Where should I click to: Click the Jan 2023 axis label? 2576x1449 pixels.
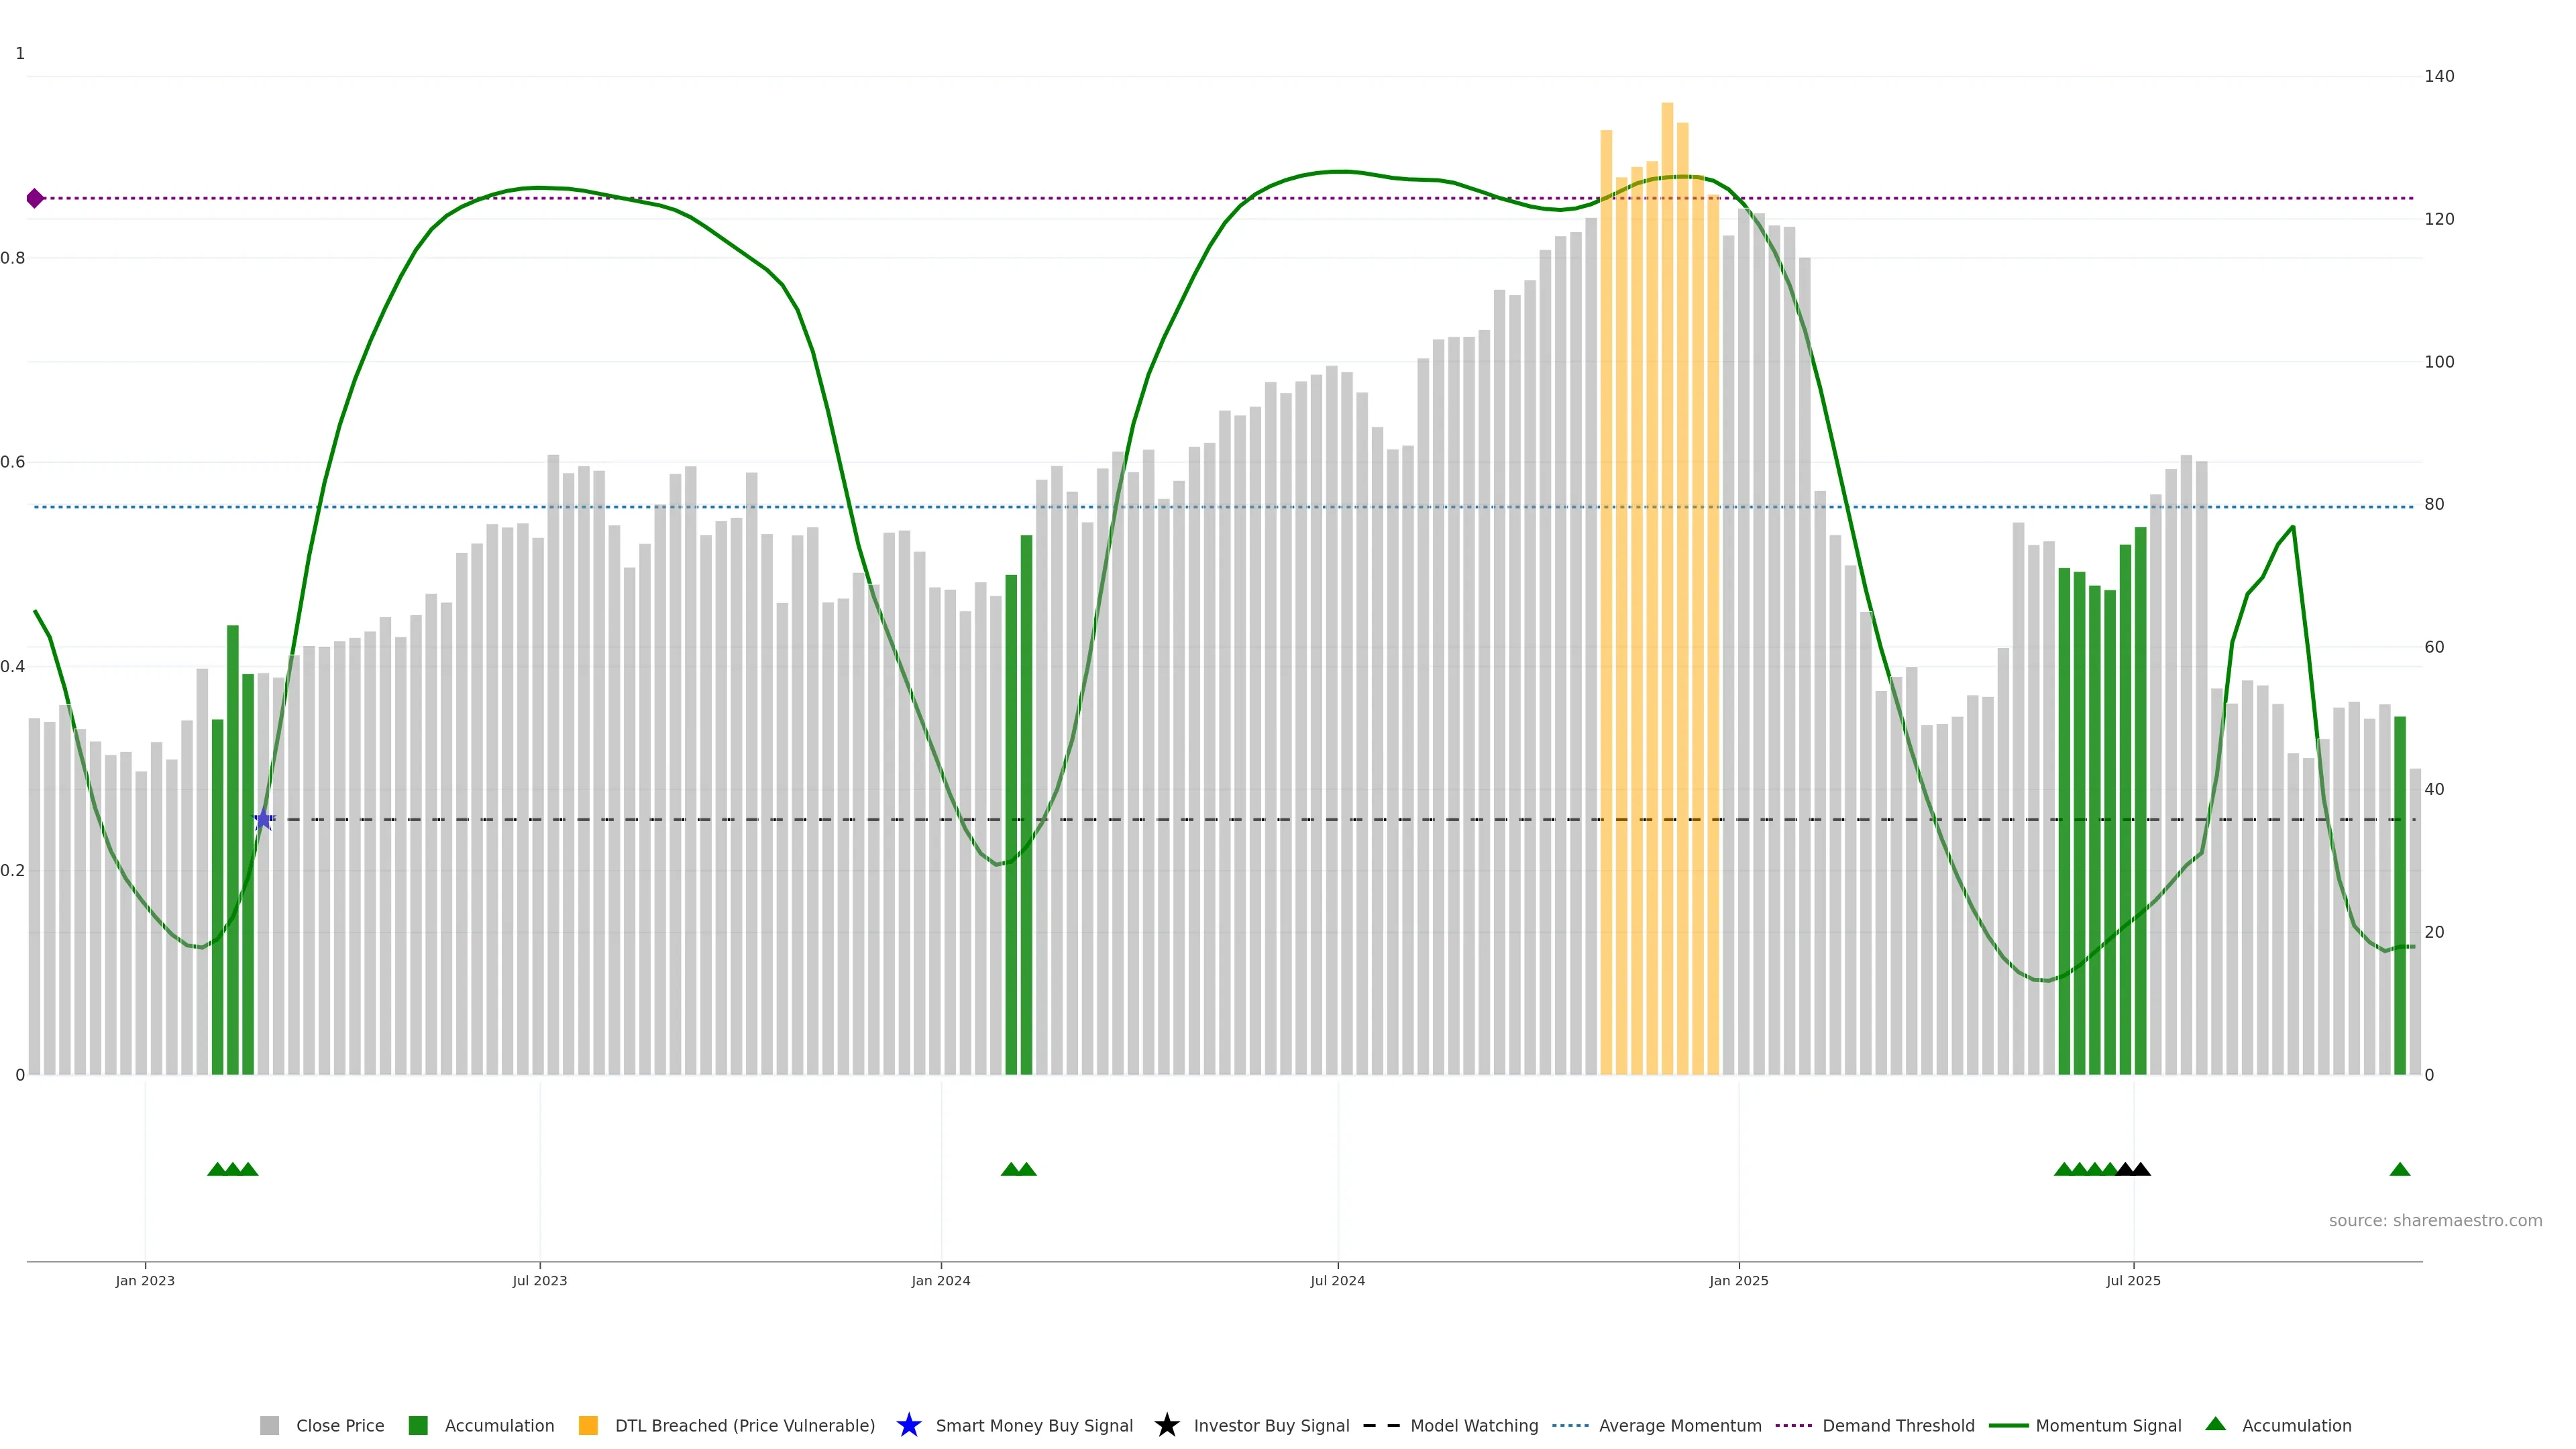tap(145, 1280)
